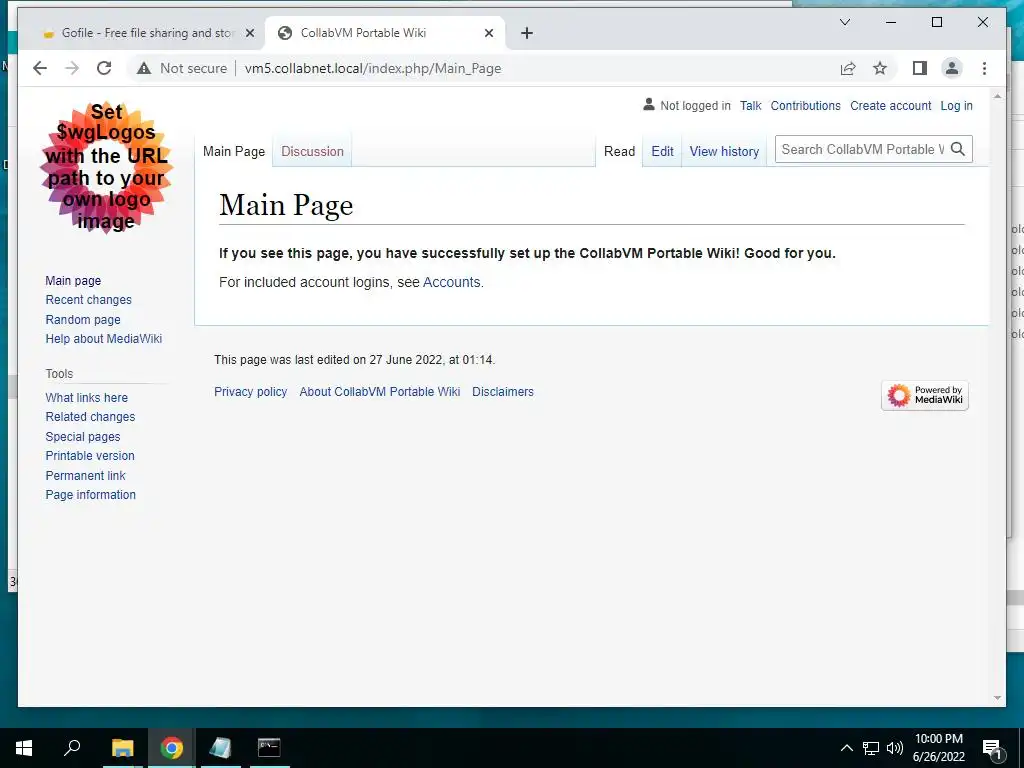
Task: Open the notification center icon
Action: pos(993,748)
